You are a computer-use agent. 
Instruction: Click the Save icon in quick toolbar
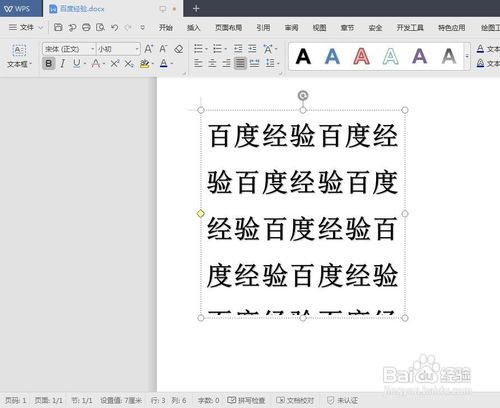pyautogui.click(x=58, y=27)
